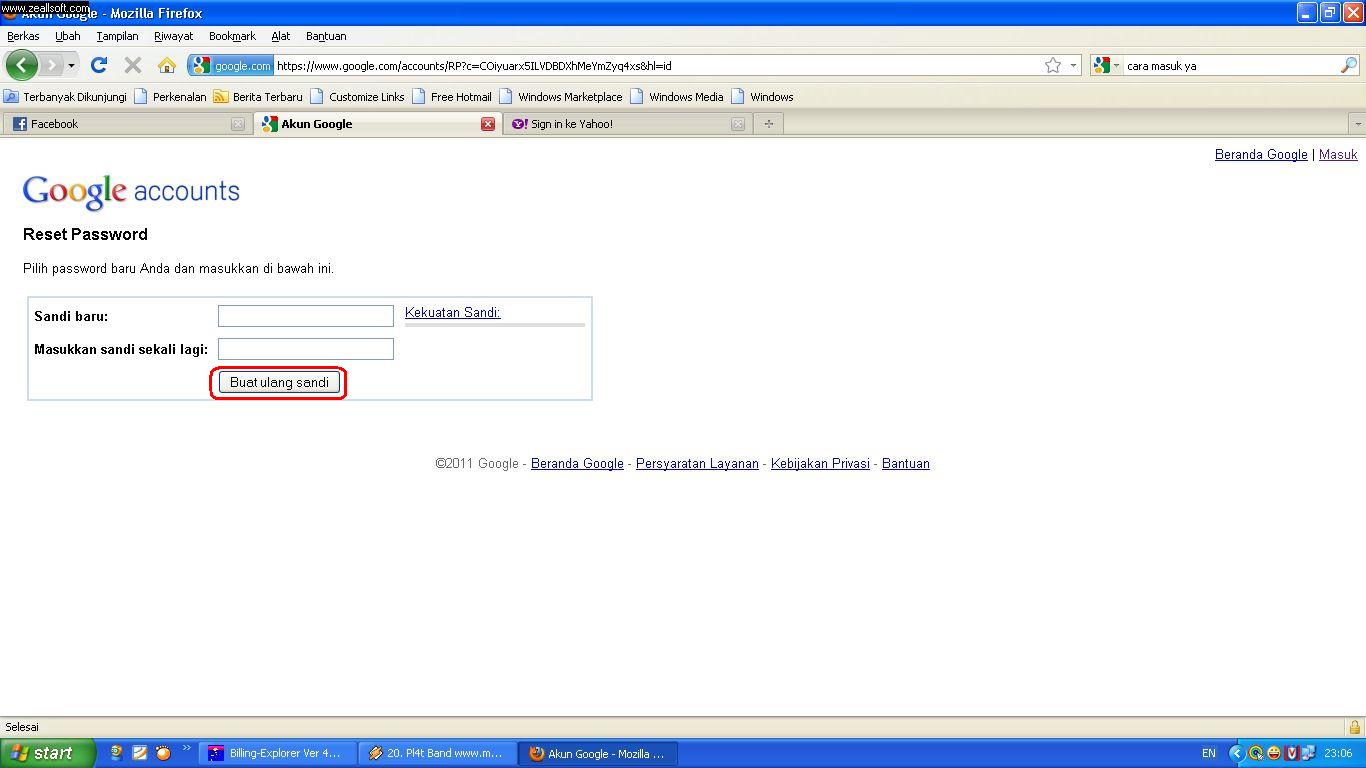The width and height of the screenshot is (1366, 768).
Task: Open the Kebijakan Privasi link
Action: pos(820,464)
